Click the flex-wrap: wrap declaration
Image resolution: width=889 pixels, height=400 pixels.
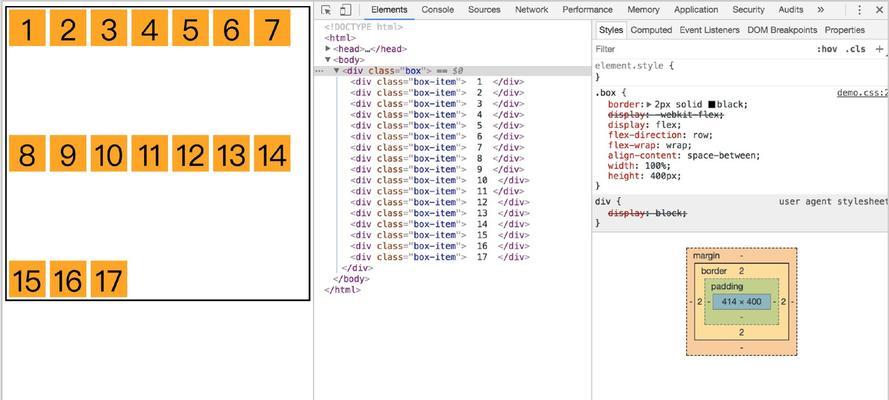[x=649, y=146]
